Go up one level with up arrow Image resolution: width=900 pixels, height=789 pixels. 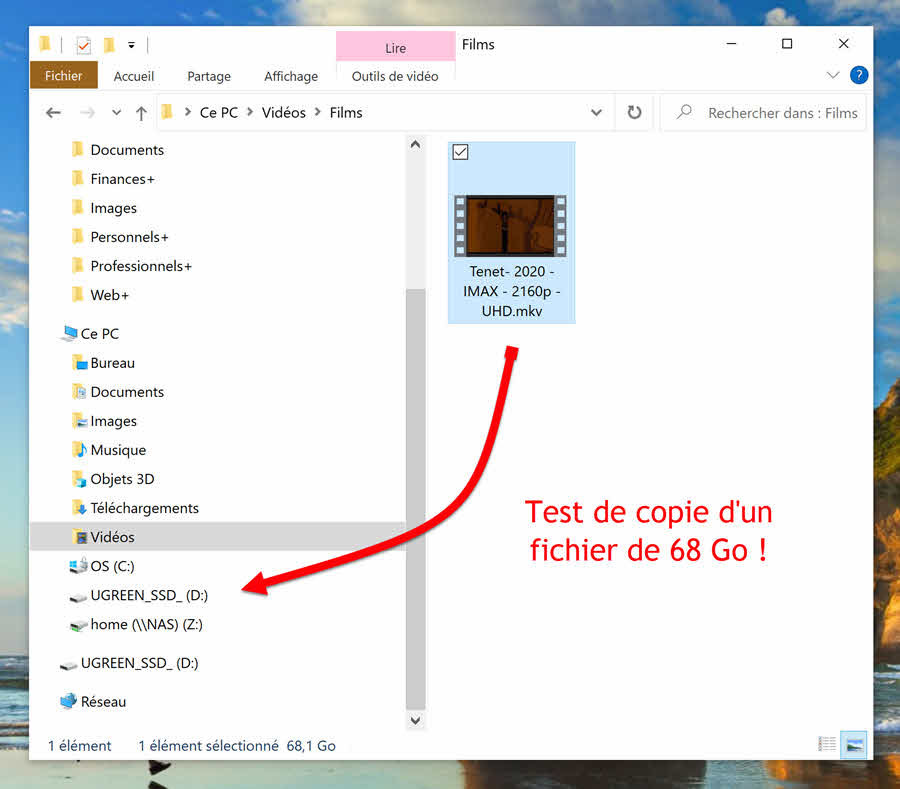141,112
